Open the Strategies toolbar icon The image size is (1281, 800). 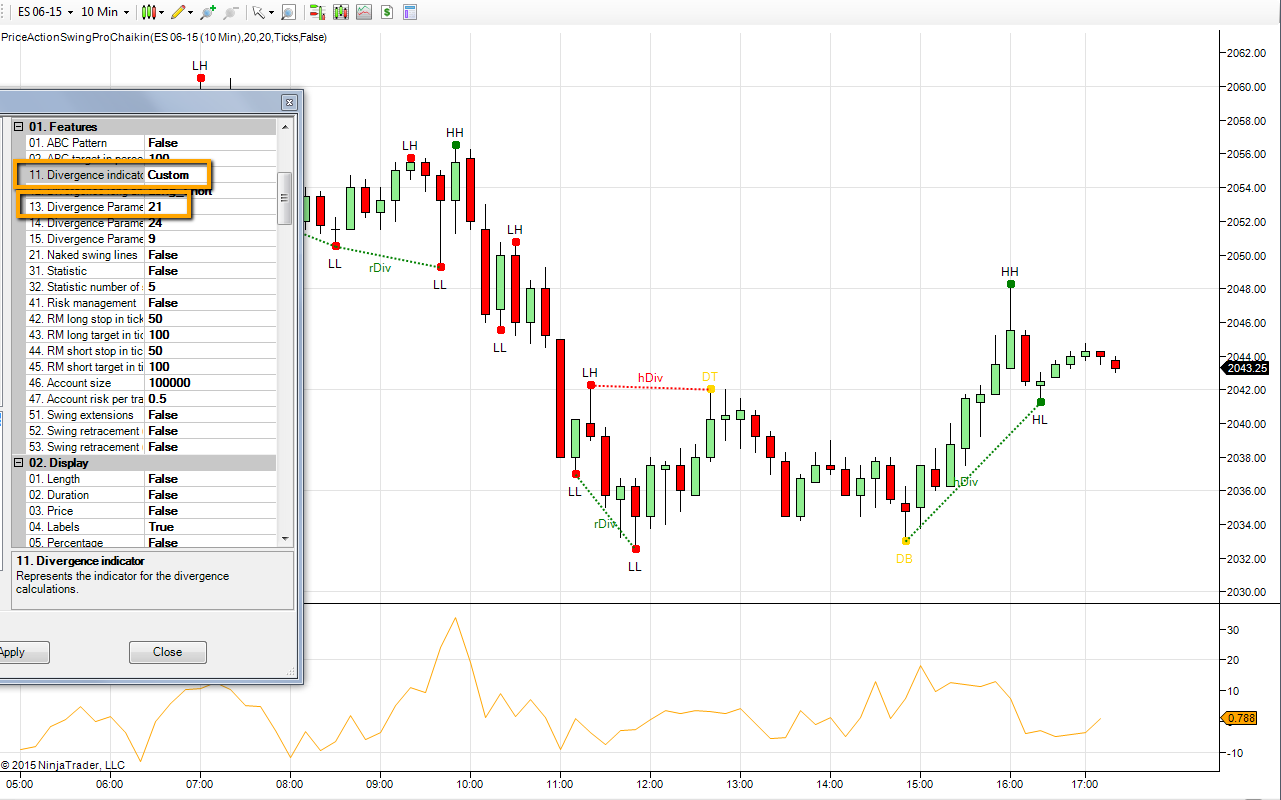tap(363, 12)
